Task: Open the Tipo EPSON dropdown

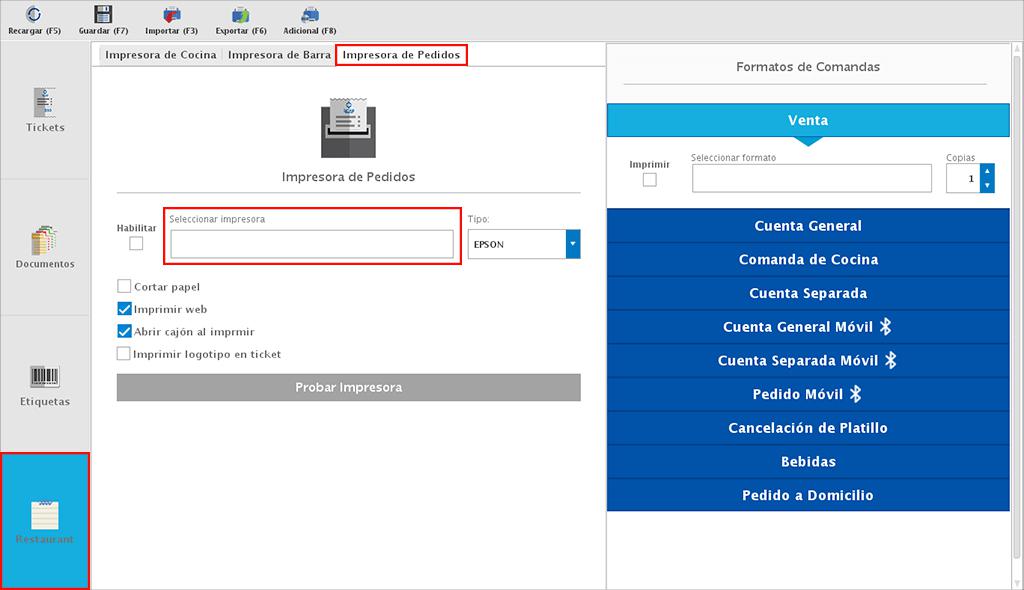Action: [573, 244]
